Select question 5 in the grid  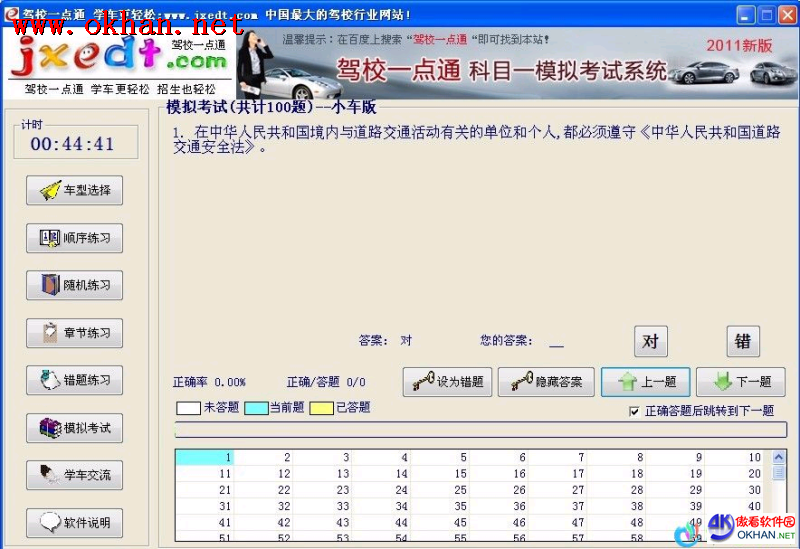pos(440,458)
